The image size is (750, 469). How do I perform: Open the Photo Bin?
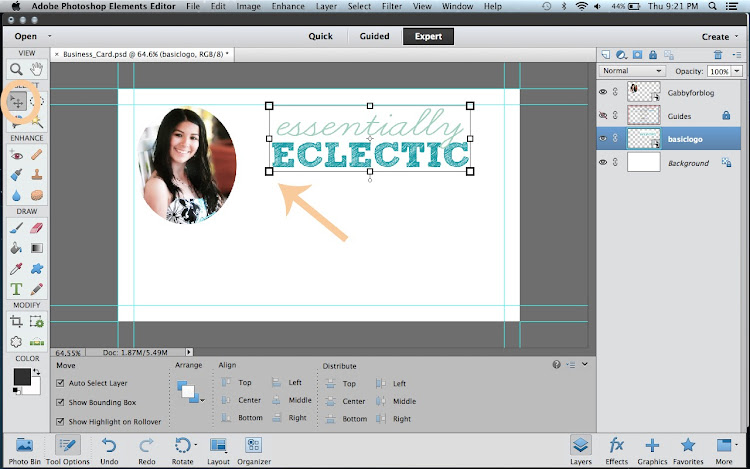[x=24, y=448]
